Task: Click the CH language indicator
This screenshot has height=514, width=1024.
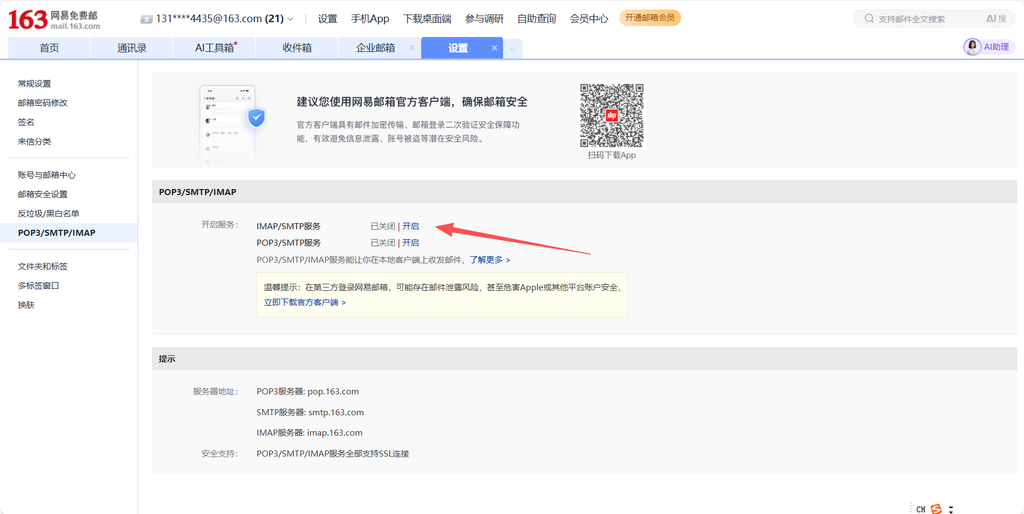Action: coord(921,509)
